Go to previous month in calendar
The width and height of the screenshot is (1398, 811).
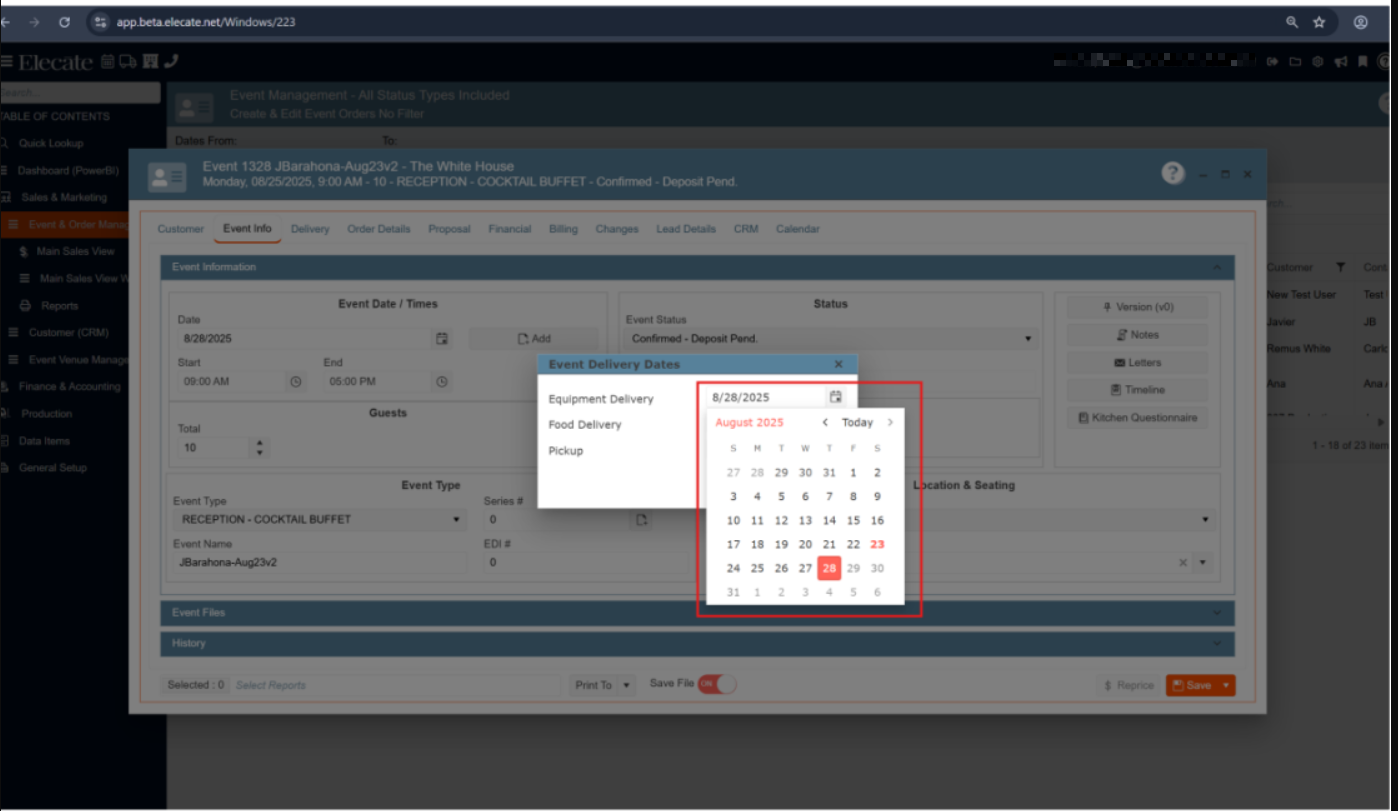click(x=825, y=422)
